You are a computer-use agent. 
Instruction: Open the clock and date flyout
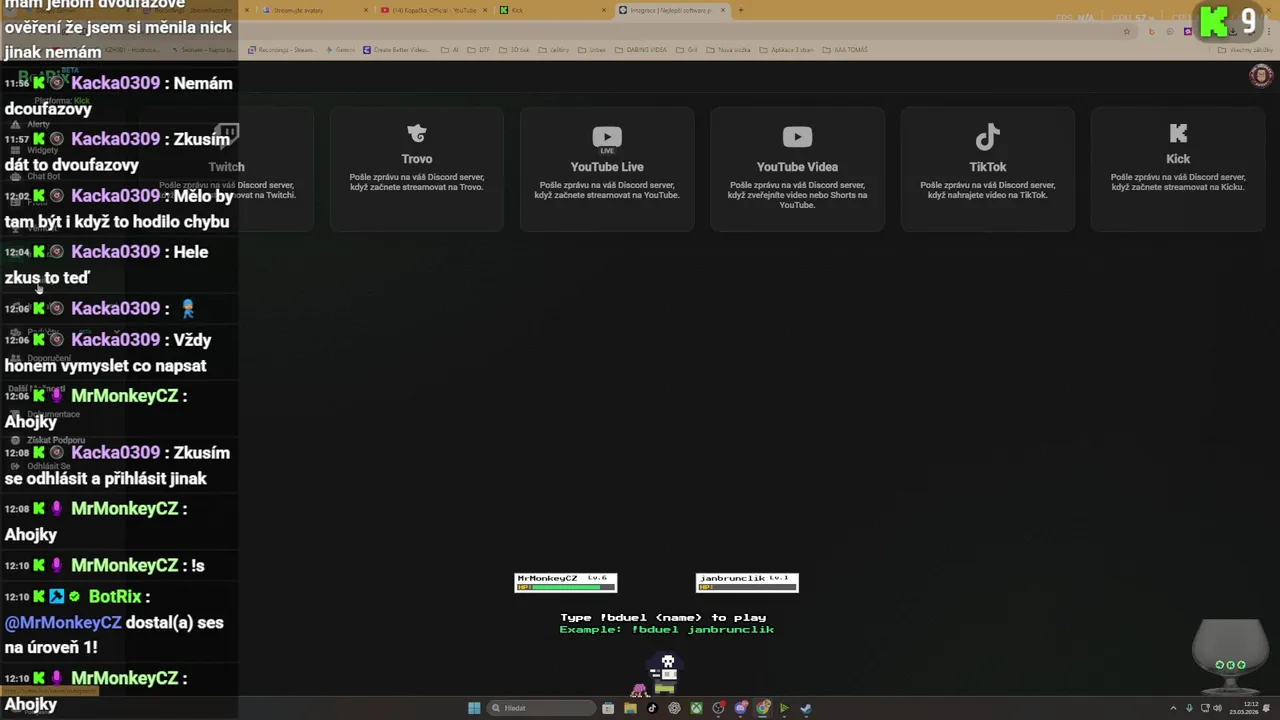1244,708
